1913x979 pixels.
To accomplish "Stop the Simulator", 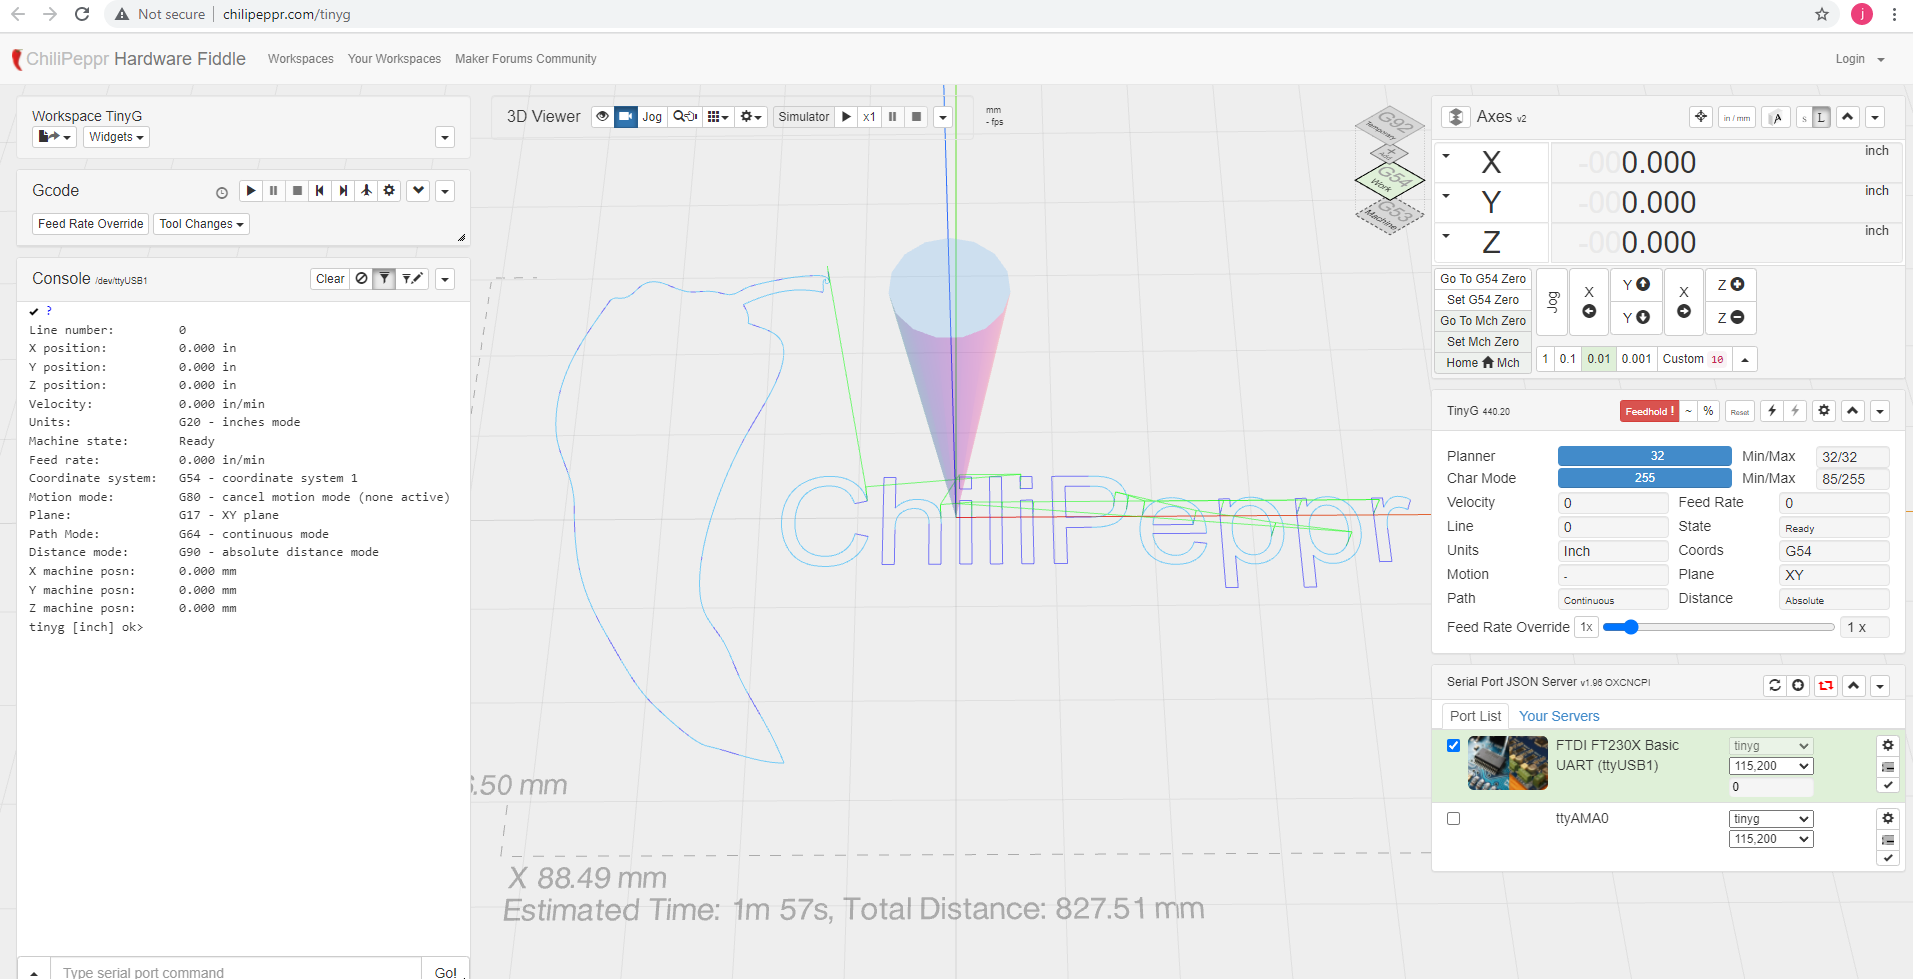I will (916, 117).
